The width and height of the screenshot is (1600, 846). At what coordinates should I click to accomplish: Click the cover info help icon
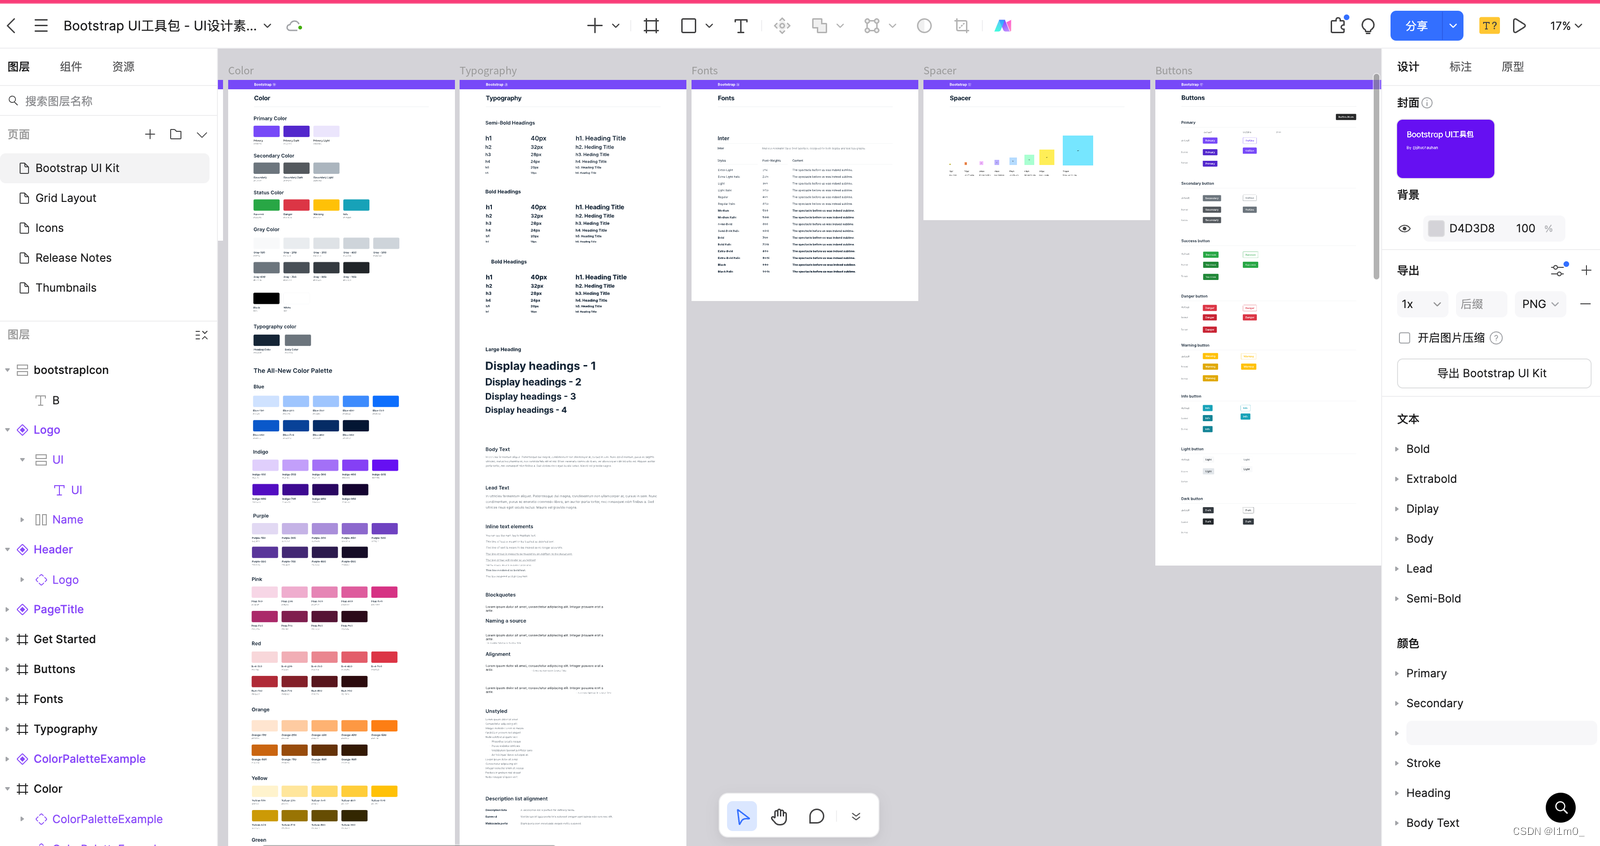1427,103
